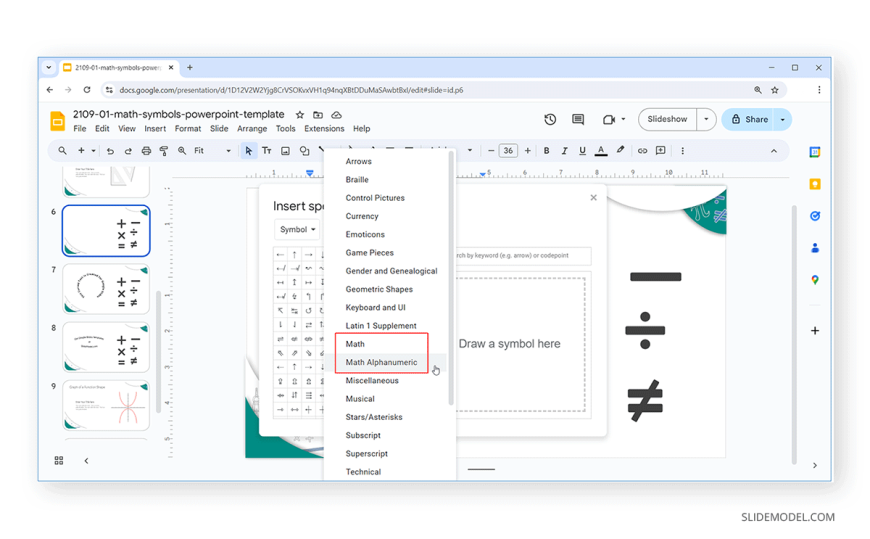Click the shape tool icon

tap(304, 151)
